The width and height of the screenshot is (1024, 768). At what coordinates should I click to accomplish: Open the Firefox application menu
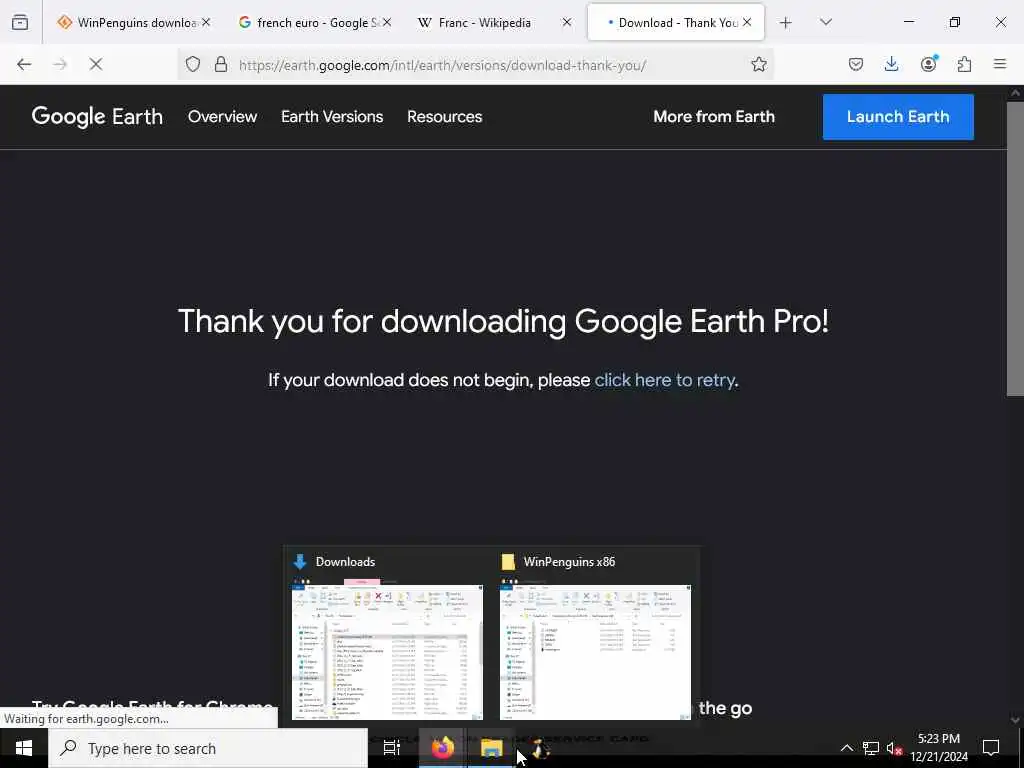1000,64
